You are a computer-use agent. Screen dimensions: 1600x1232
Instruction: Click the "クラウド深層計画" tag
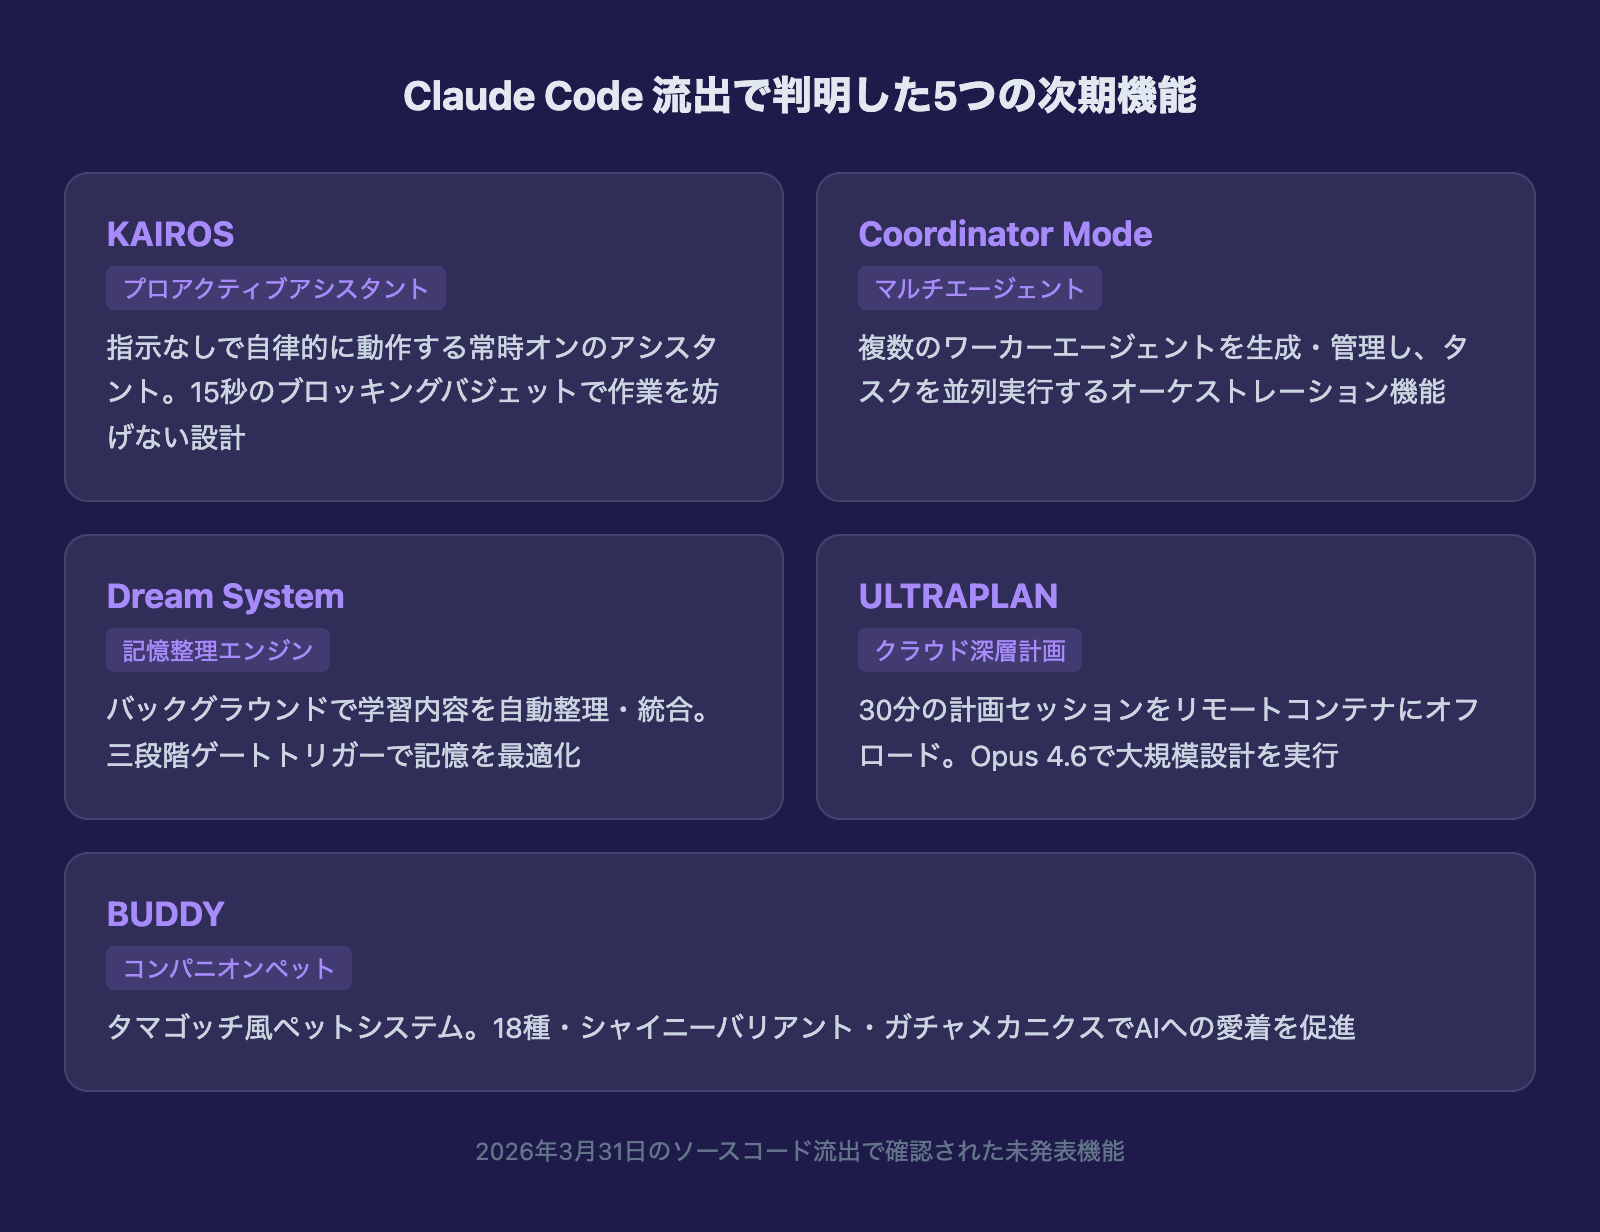click(970, 650)
